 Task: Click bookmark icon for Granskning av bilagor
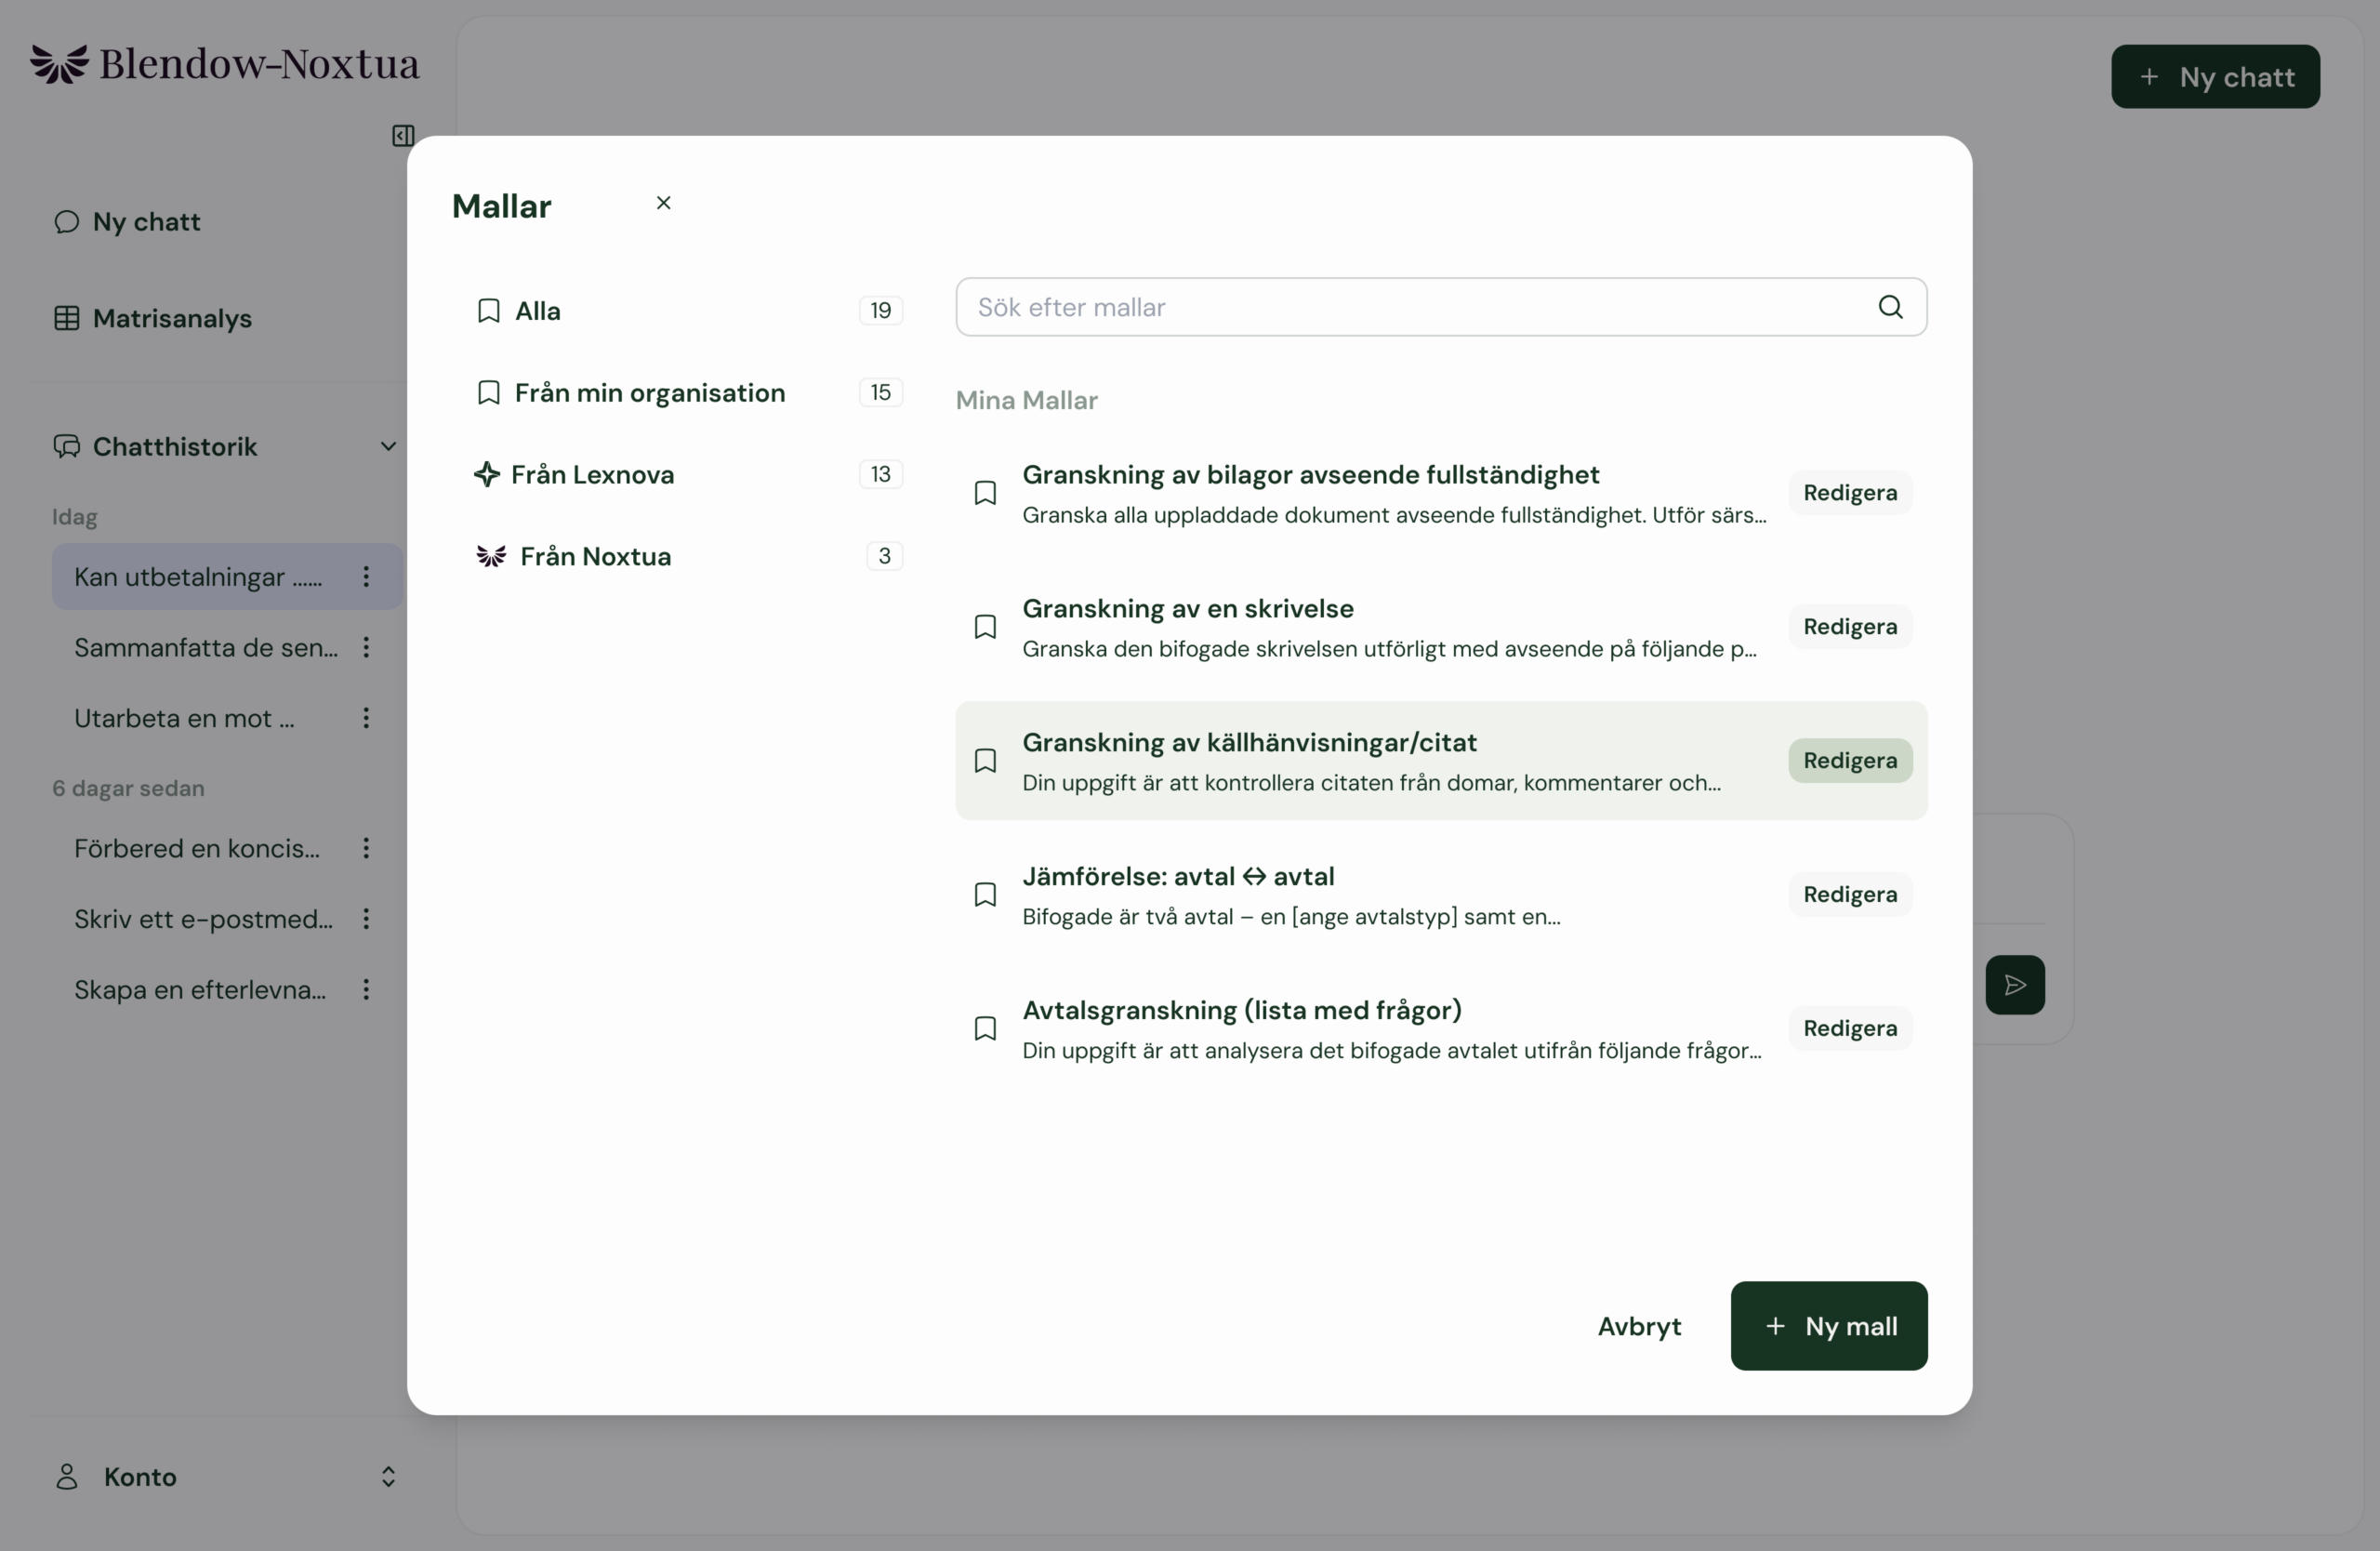click(x=985, y=493)
